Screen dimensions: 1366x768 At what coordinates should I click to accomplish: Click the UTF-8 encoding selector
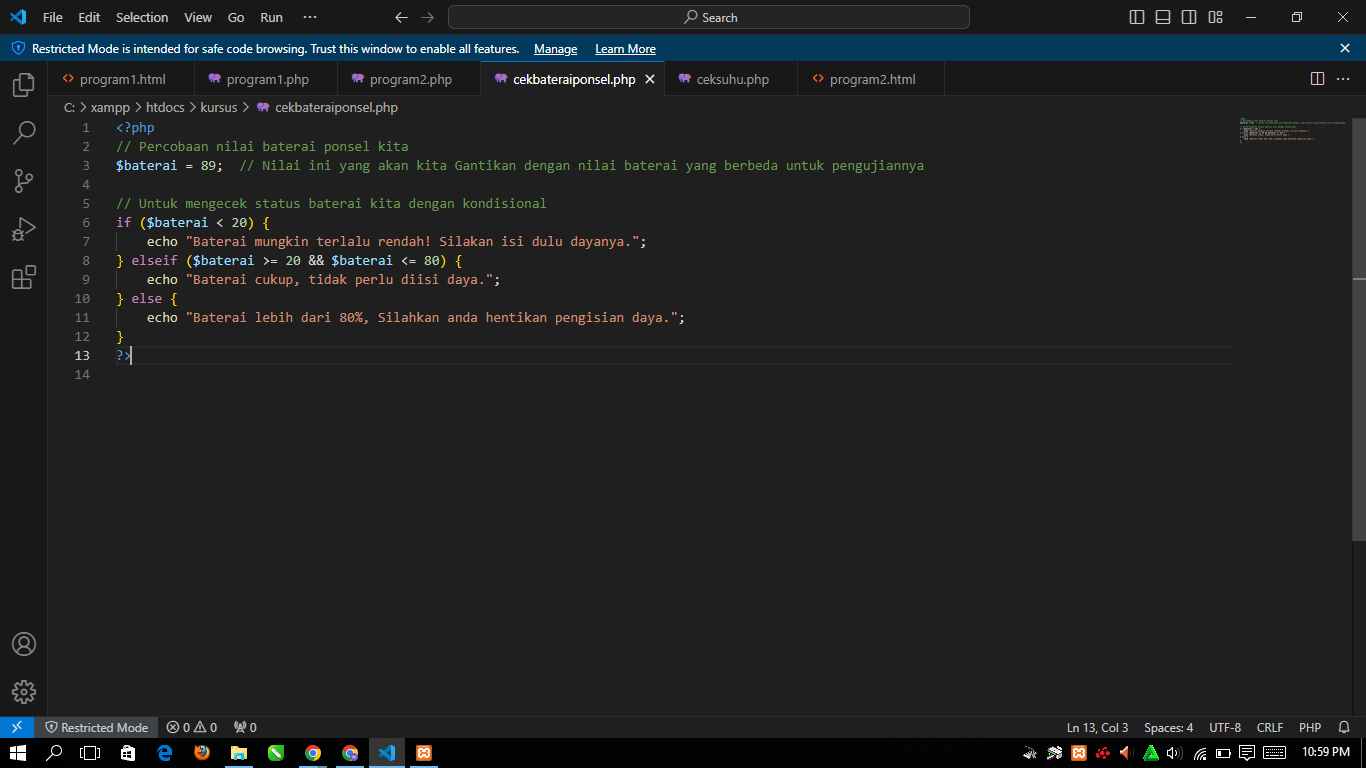click(x=1225, y=728)
